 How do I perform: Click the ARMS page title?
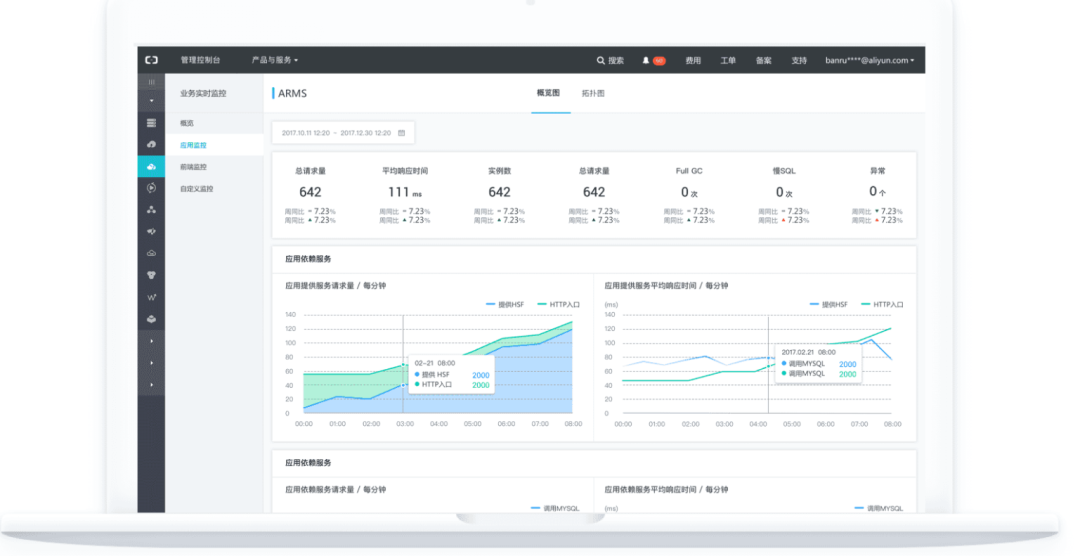point(293,94)
